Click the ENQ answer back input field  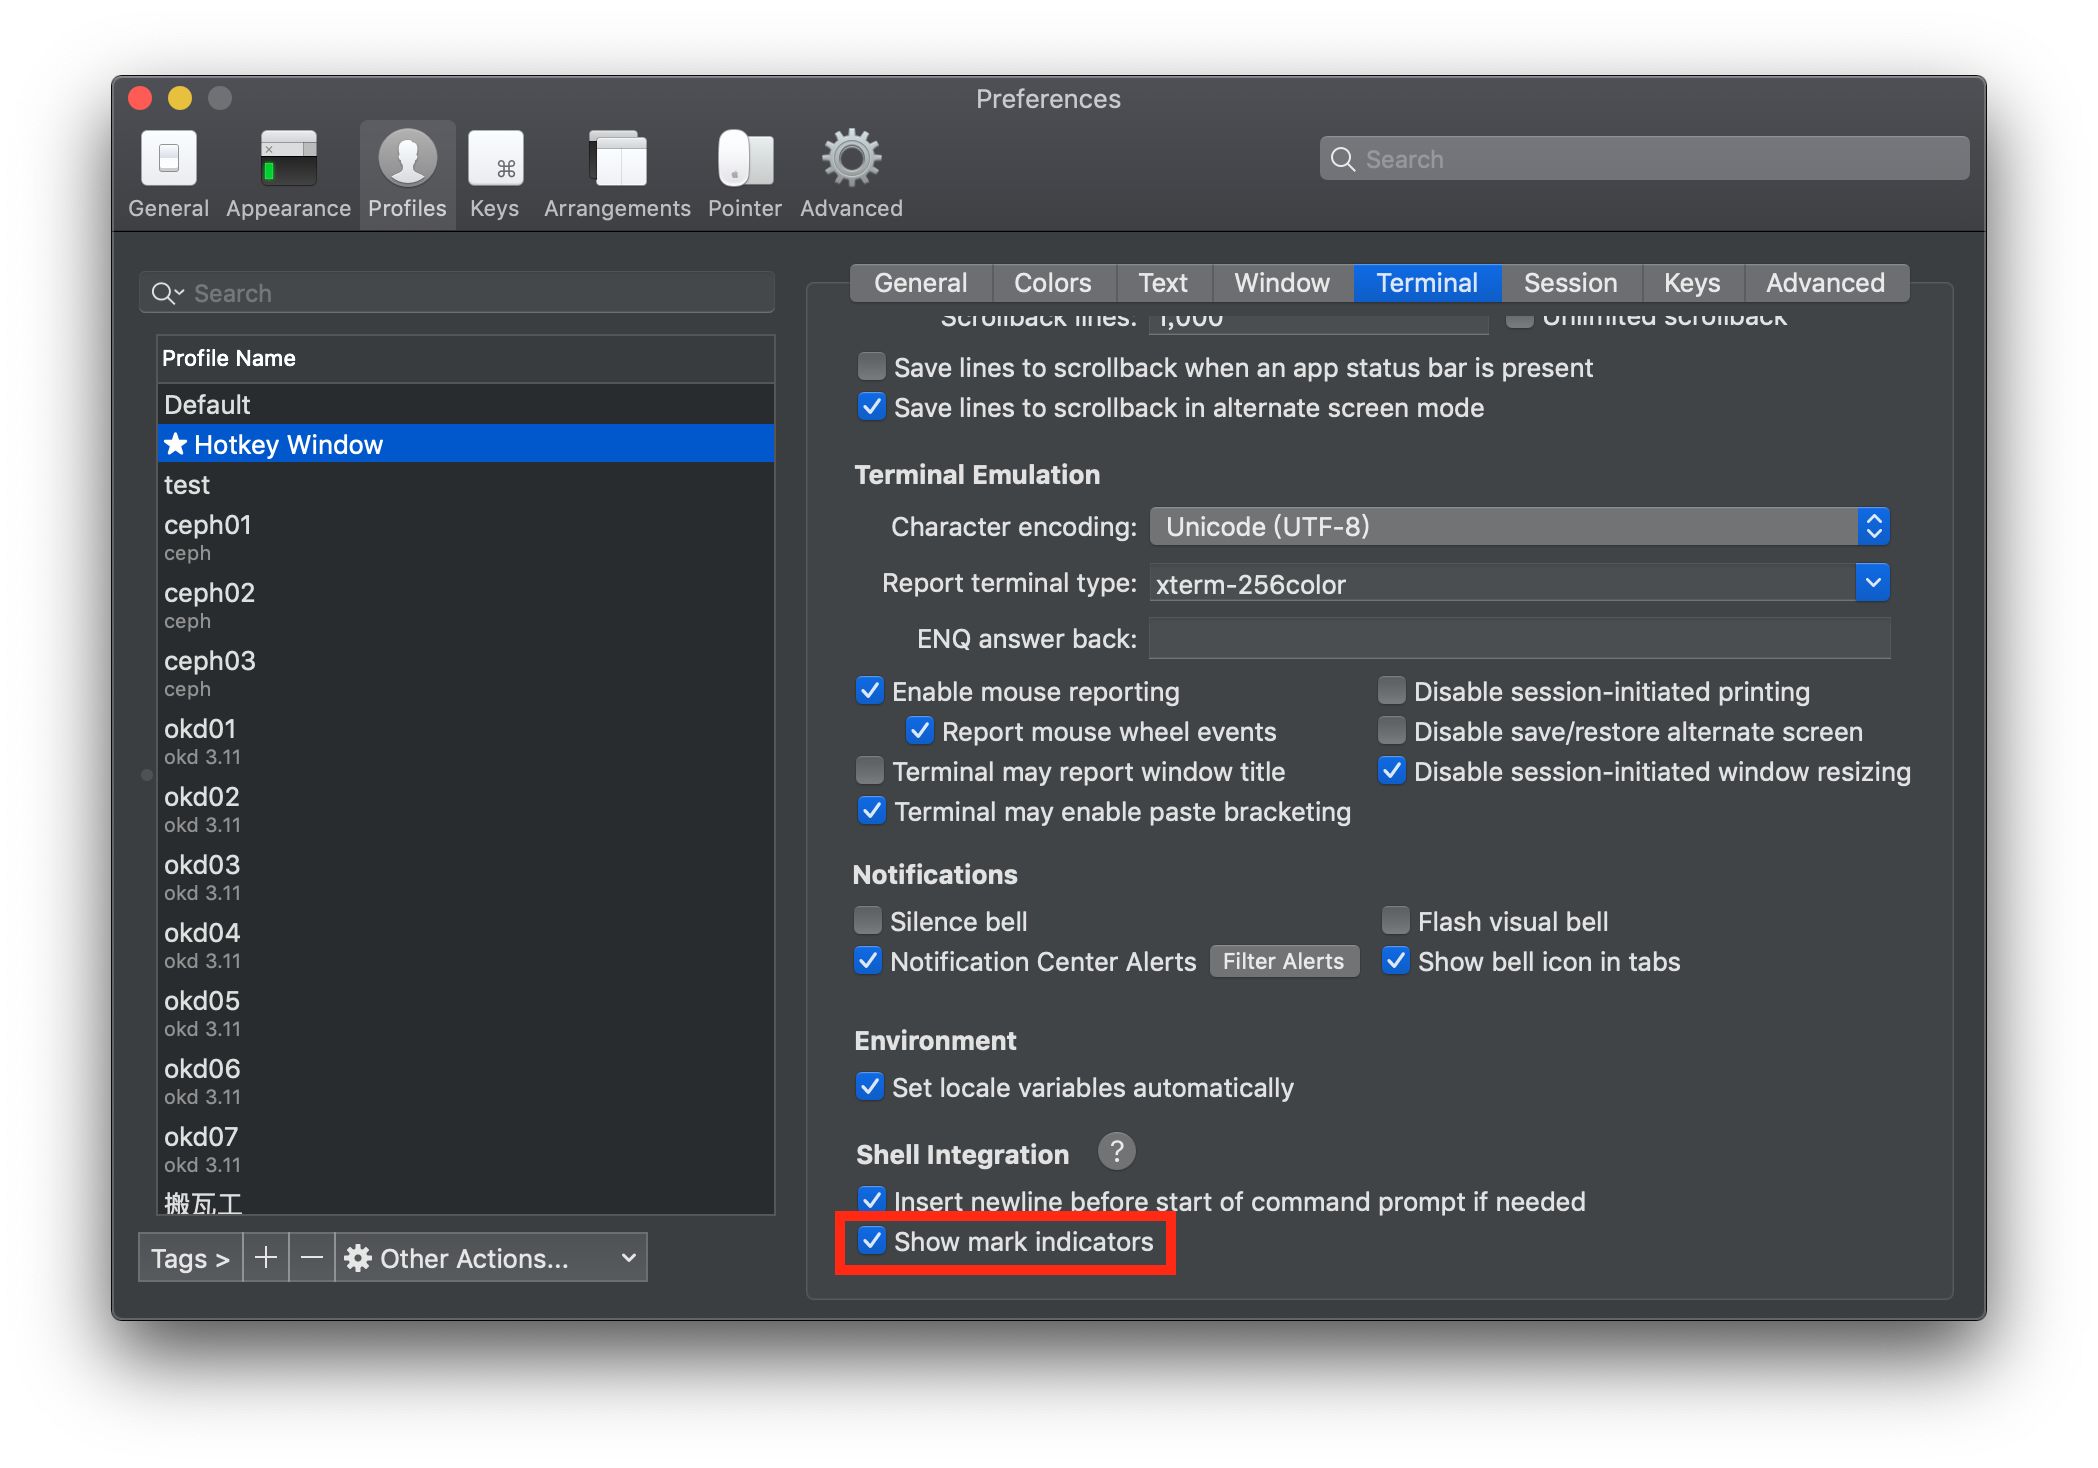click(1520, 639)
